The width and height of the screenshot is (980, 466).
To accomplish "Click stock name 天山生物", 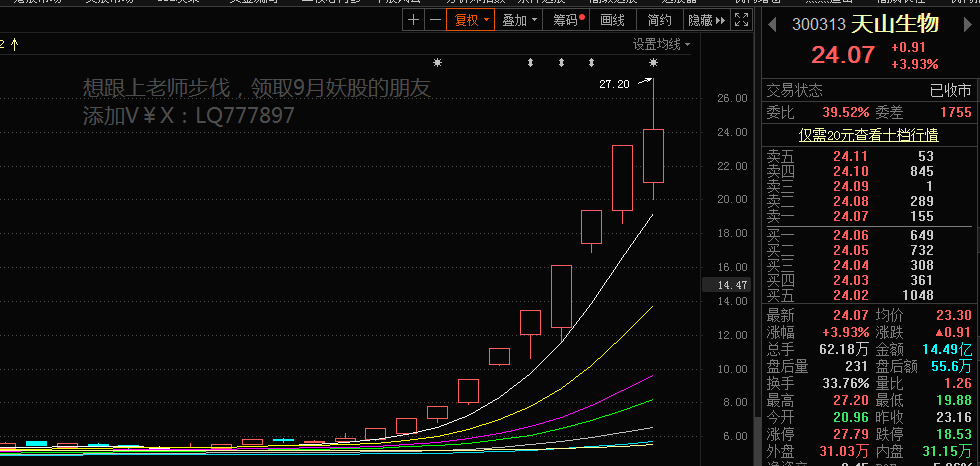I will 895,24.
